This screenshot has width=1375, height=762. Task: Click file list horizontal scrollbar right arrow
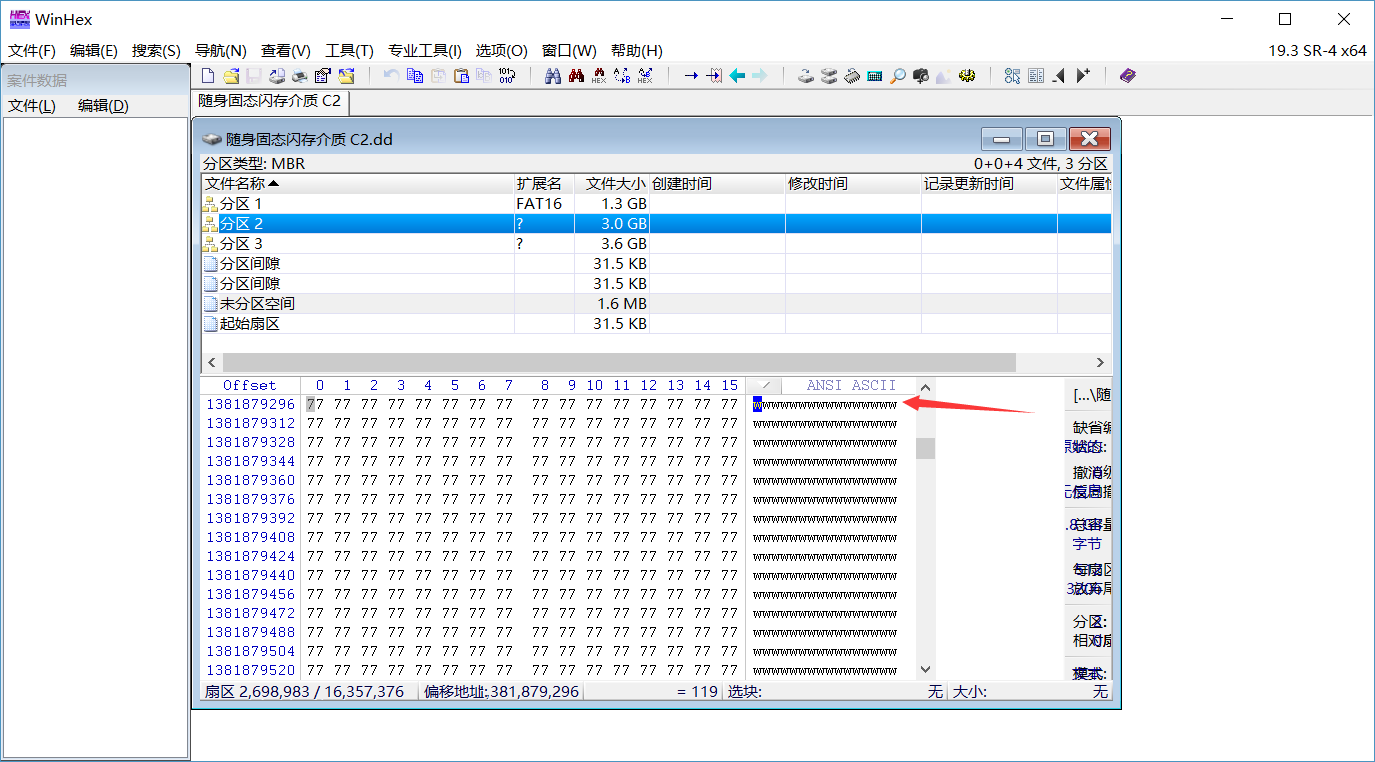point(1100,362)
